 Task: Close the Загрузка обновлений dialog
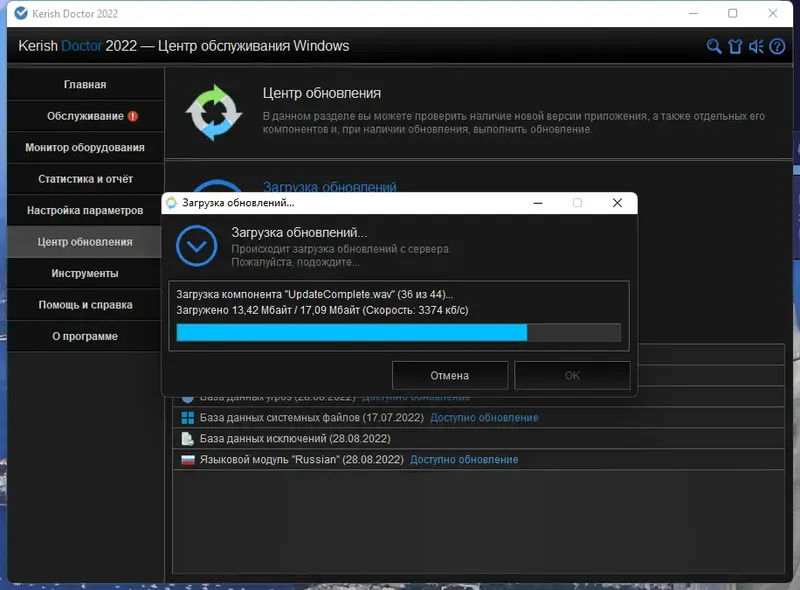617,203
